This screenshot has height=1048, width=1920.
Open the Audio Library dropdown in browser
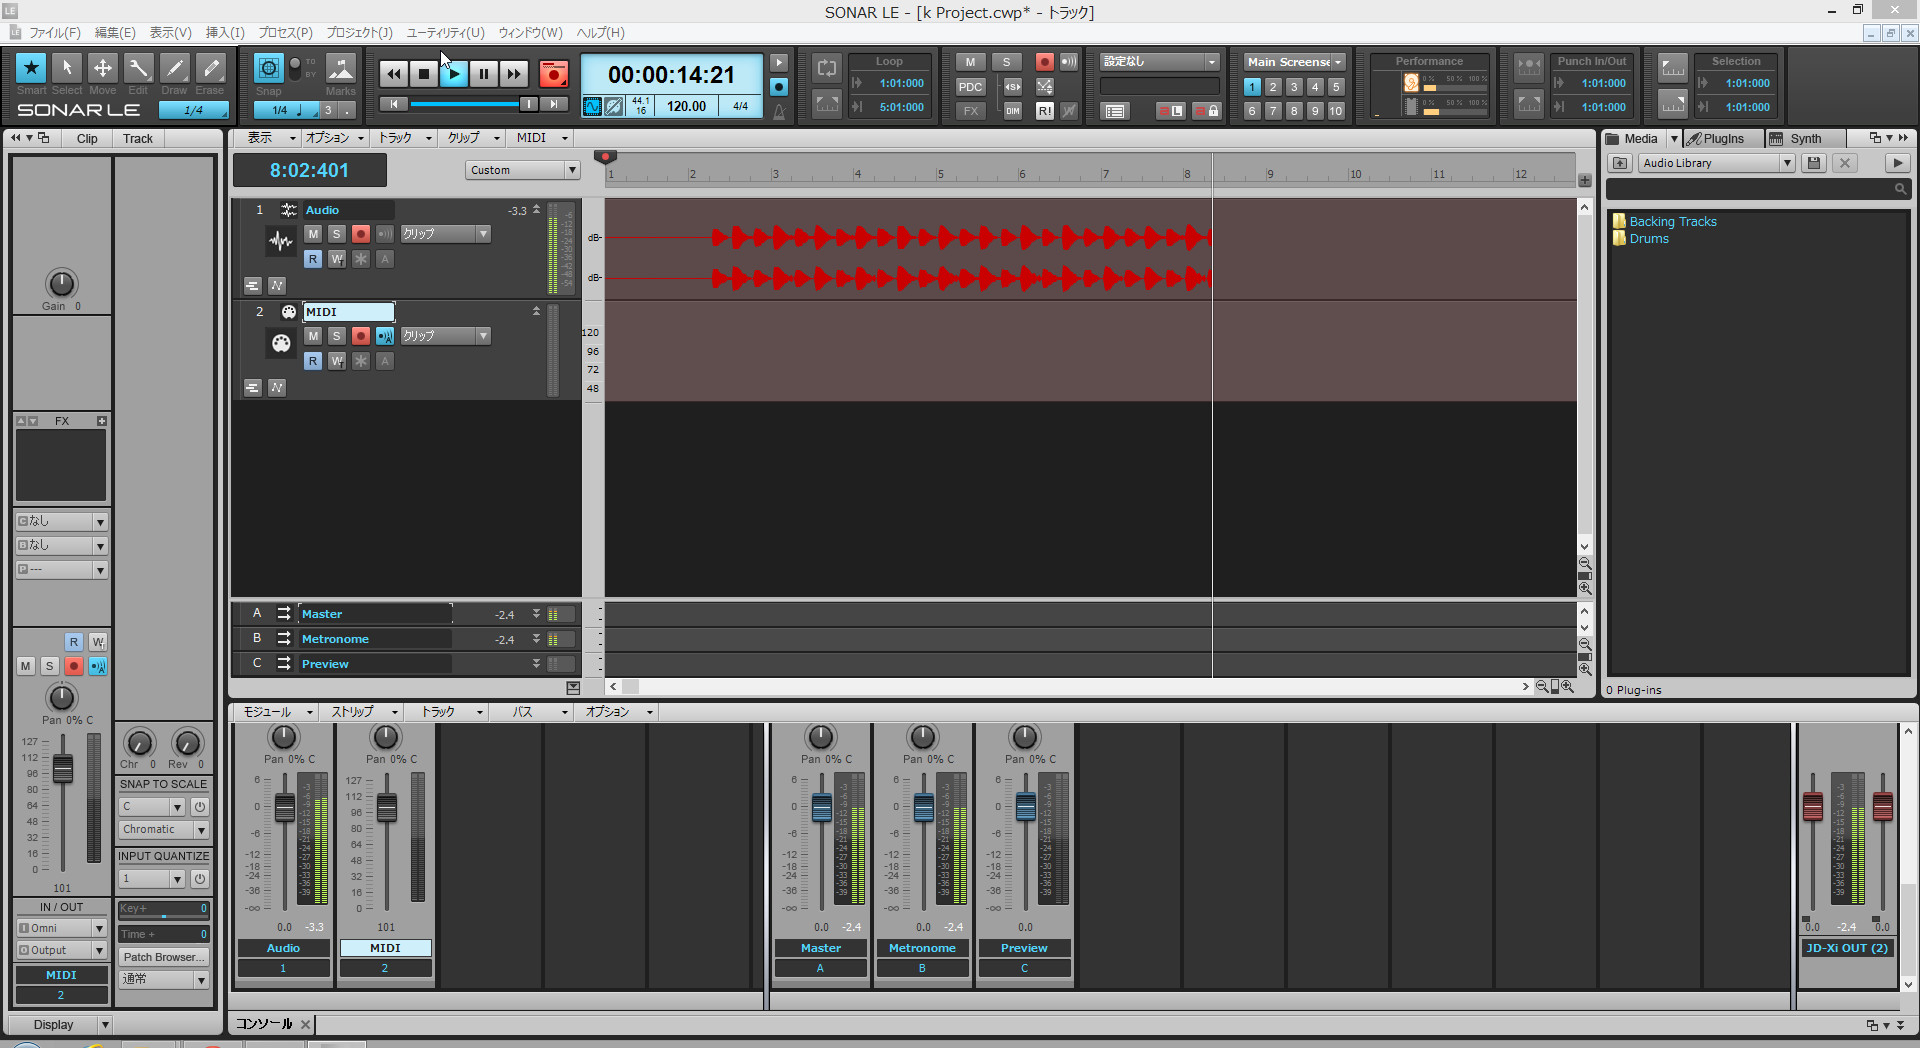click(x=1717, y=163)
